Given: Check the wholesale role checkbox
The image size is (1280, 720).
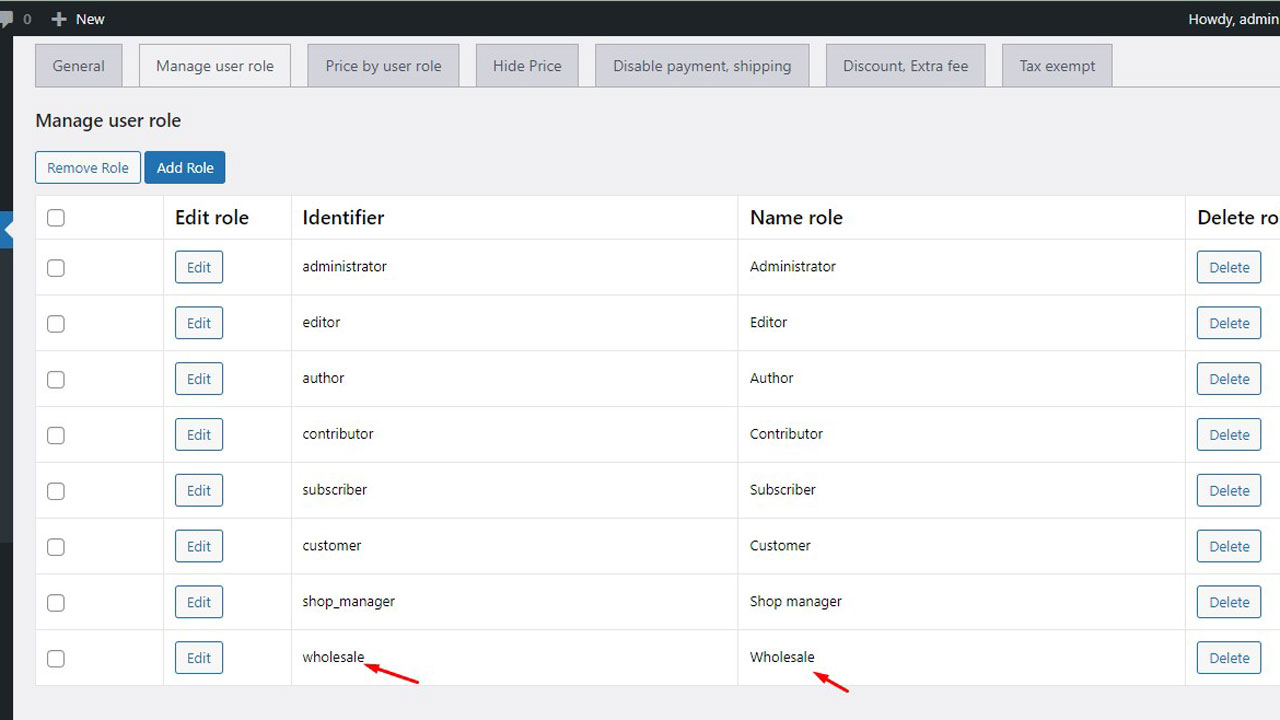Looking at the screenshot, I should click(x=56, y=658).
